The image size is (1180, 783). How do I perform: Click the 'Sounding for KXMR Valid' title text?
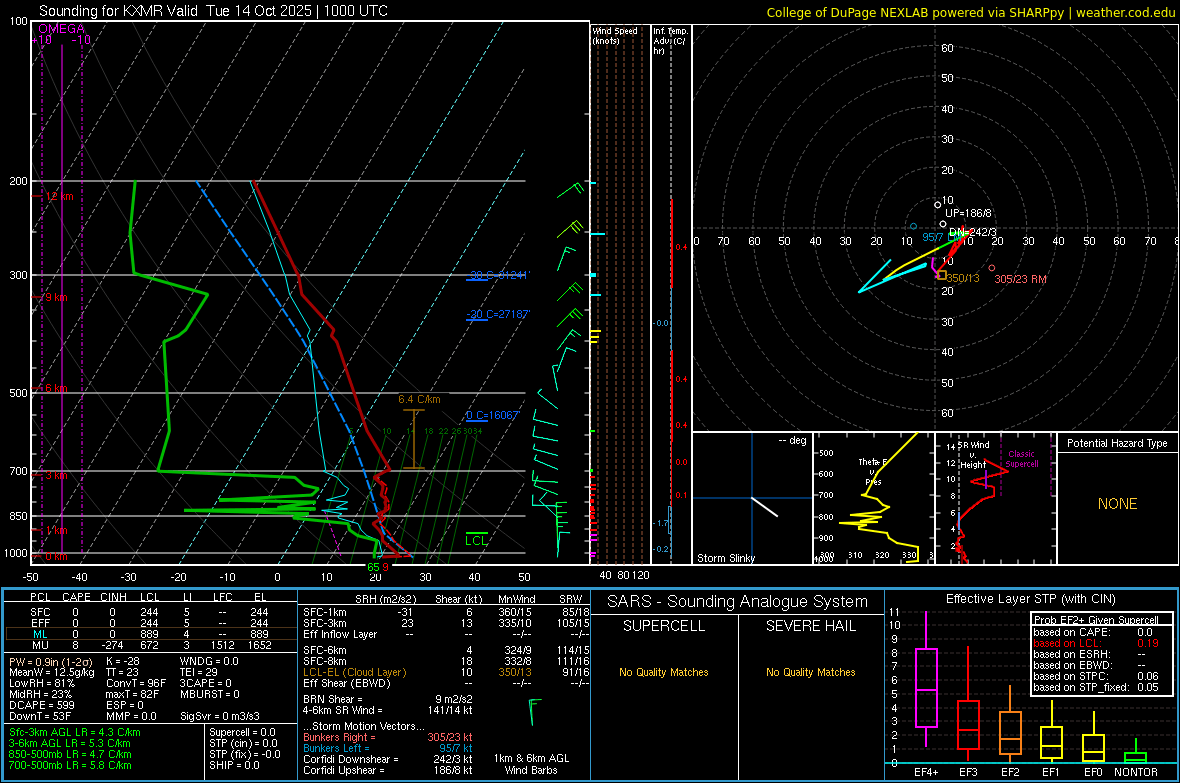[x=118, y=11]
